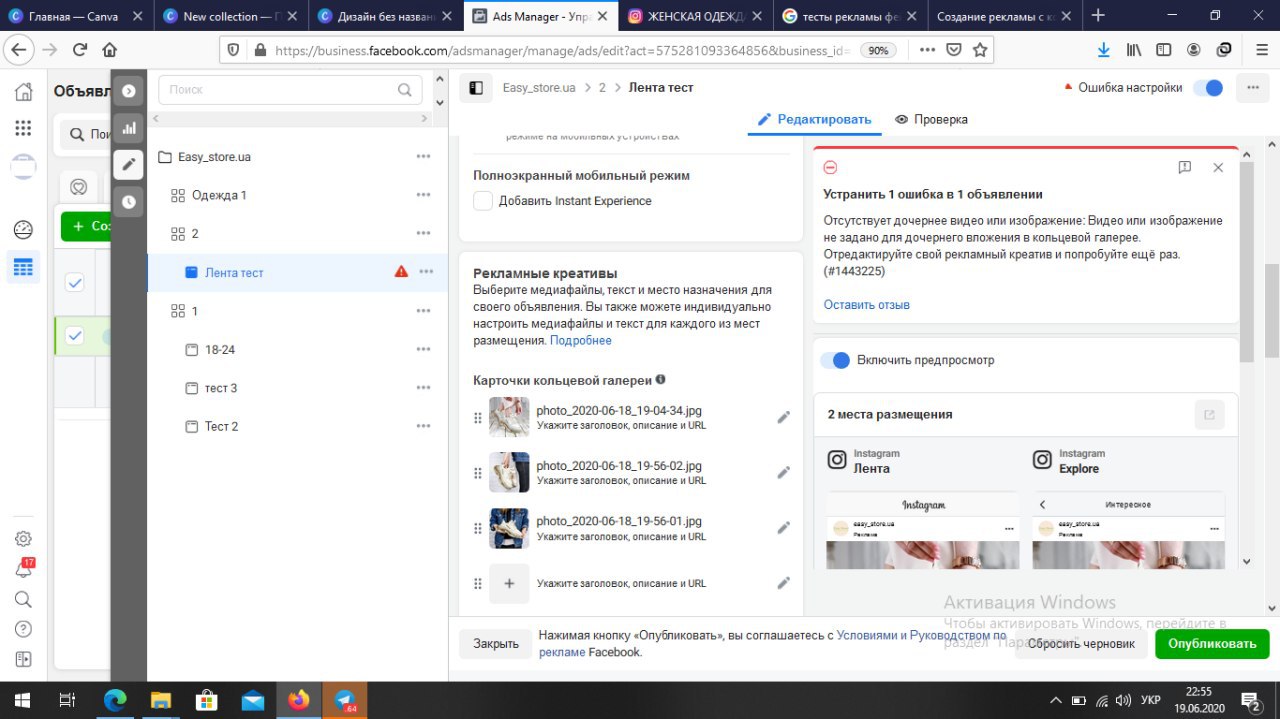Close the error notification panel
The height and width of the screenshot is (719, 1280).
1217,168
